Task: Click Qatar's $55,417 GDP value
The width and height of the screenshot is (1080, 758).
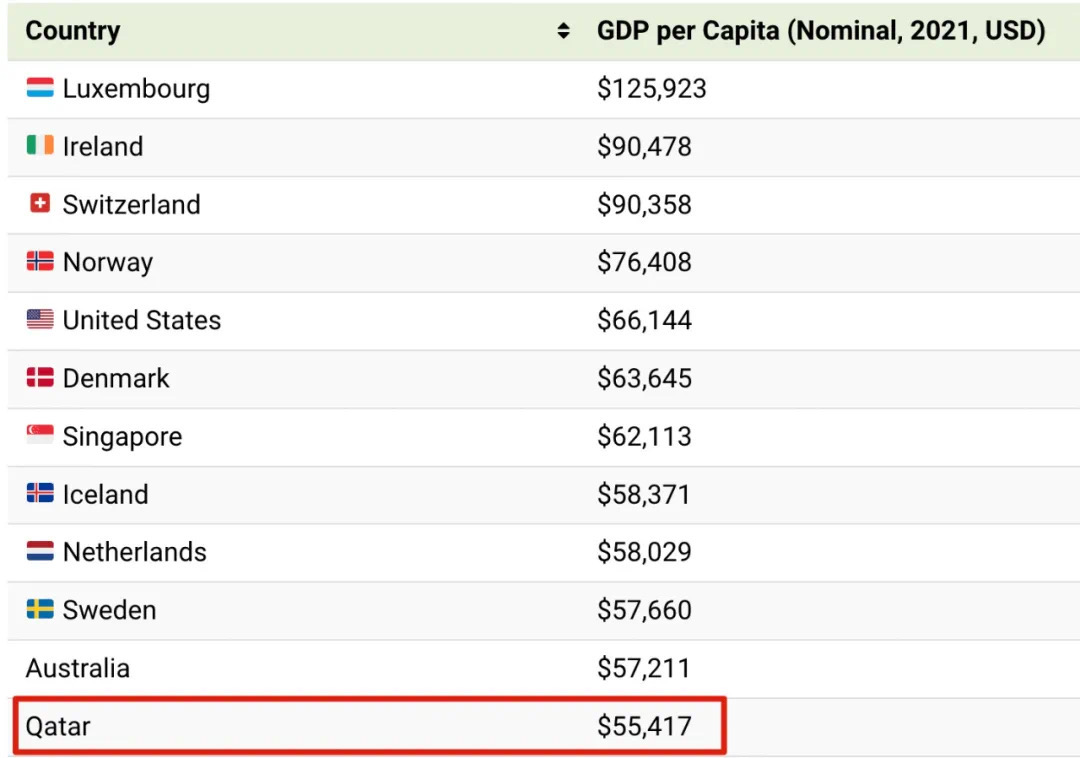Action: [x=644, y=726]
